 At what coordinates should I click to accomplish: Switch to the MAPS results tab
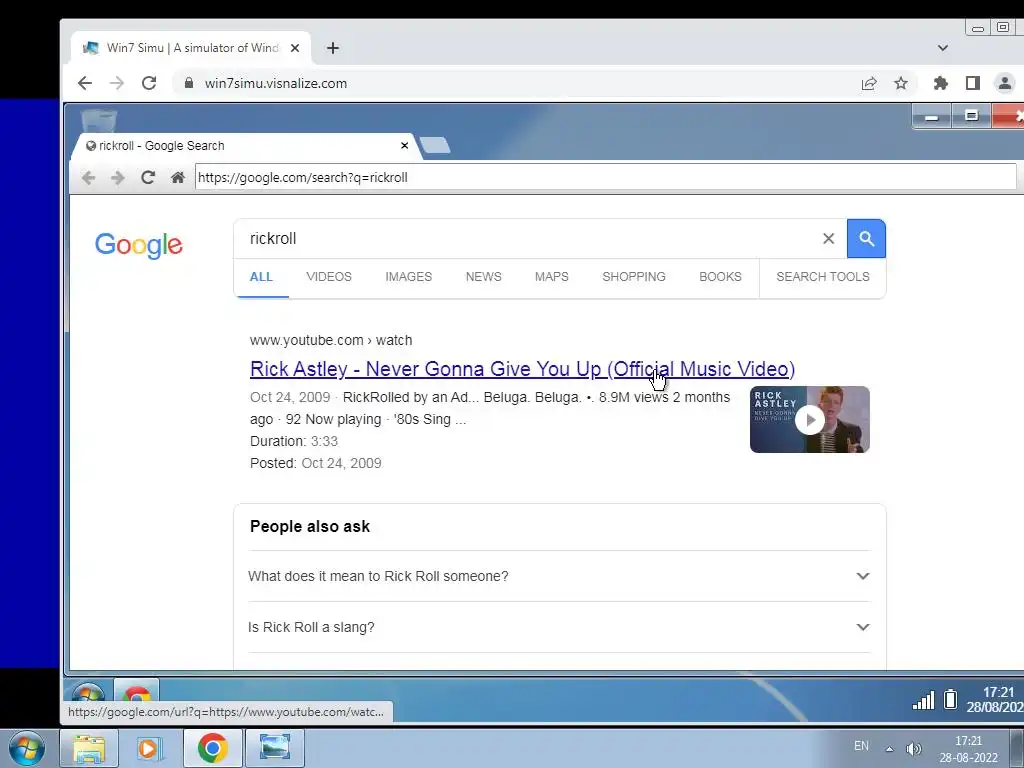[551, 277]
